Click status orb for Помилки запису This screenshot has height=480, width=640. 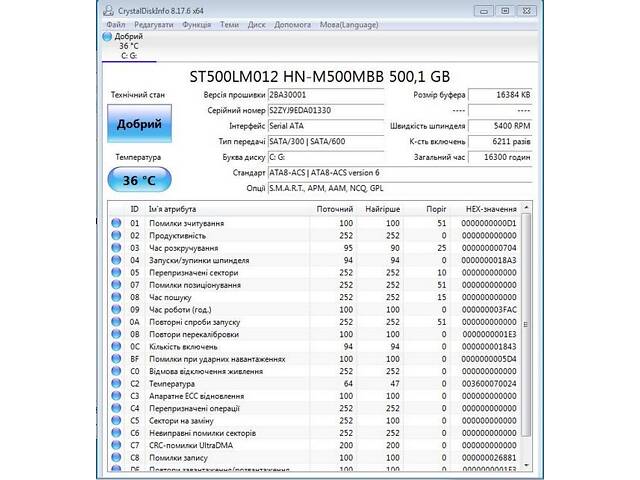point(116,457)
